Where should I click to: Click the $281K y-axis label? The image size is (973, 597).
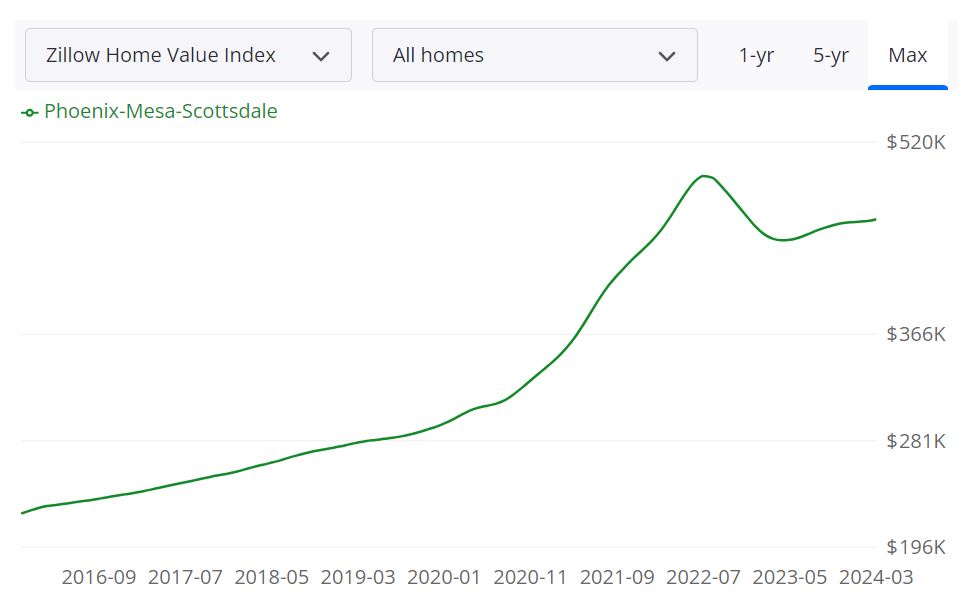[x=916, y=441]
